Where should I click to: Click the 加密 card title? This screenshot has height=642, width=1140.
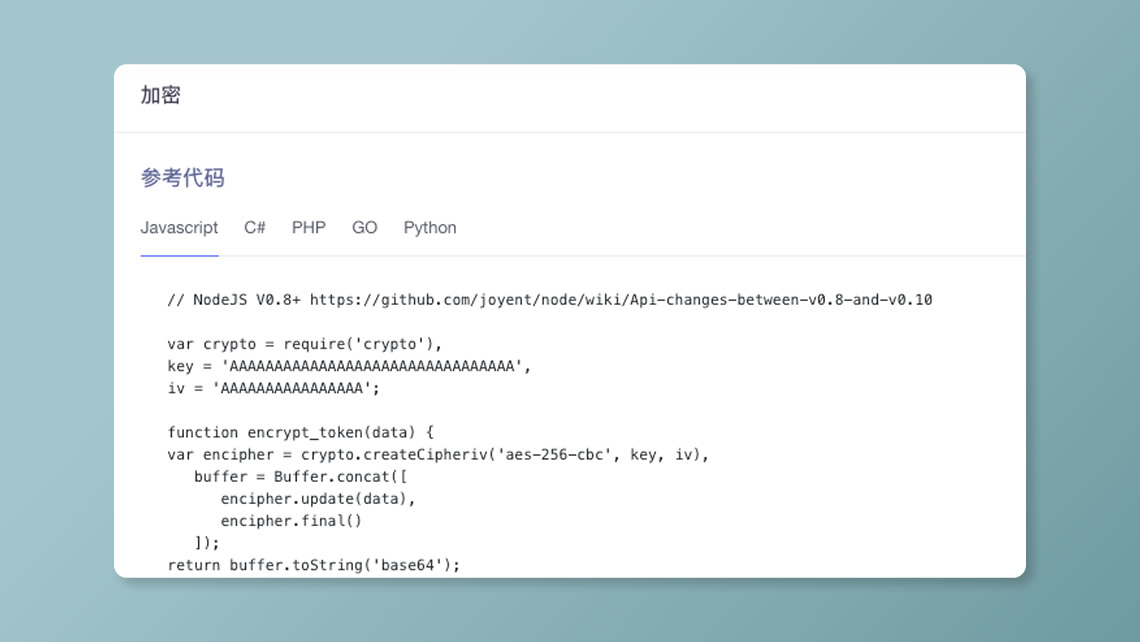pyautogui.click(x=160, y=95)
